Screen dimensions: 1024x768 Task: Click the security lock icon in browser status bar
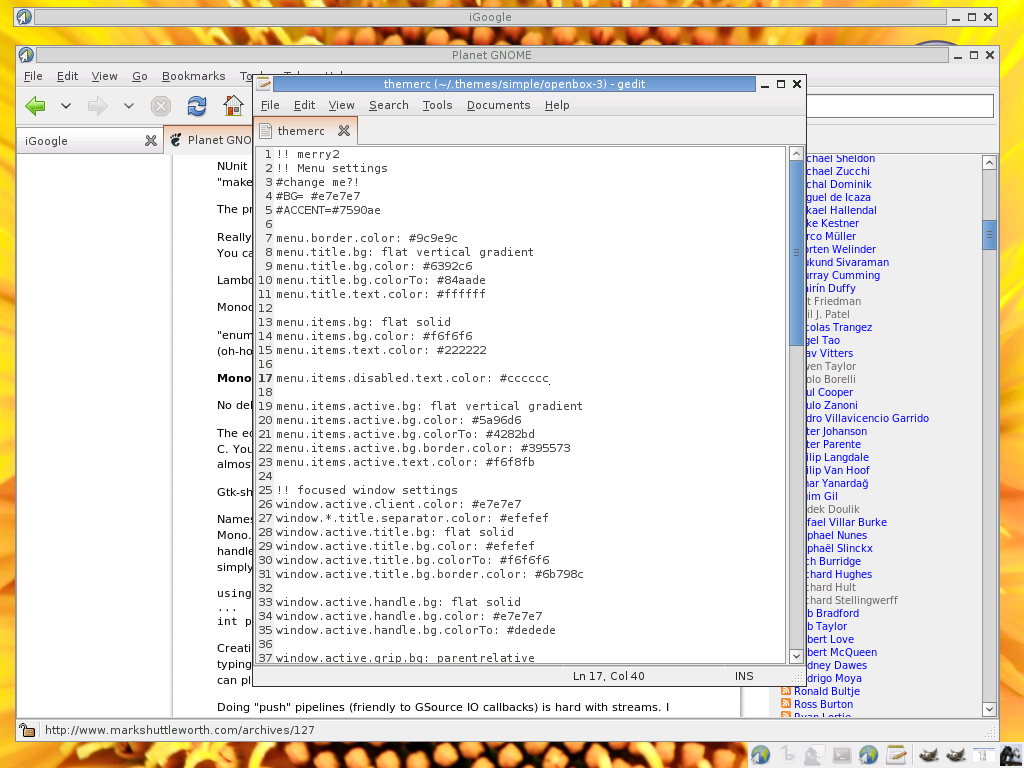point(27,729)
